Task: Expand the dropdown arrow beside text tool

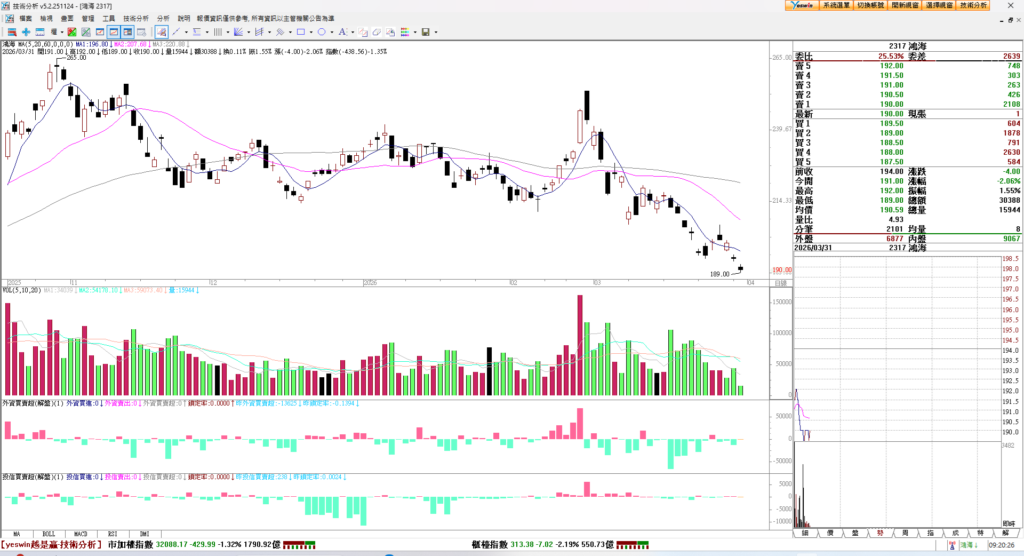Action: 352,32
